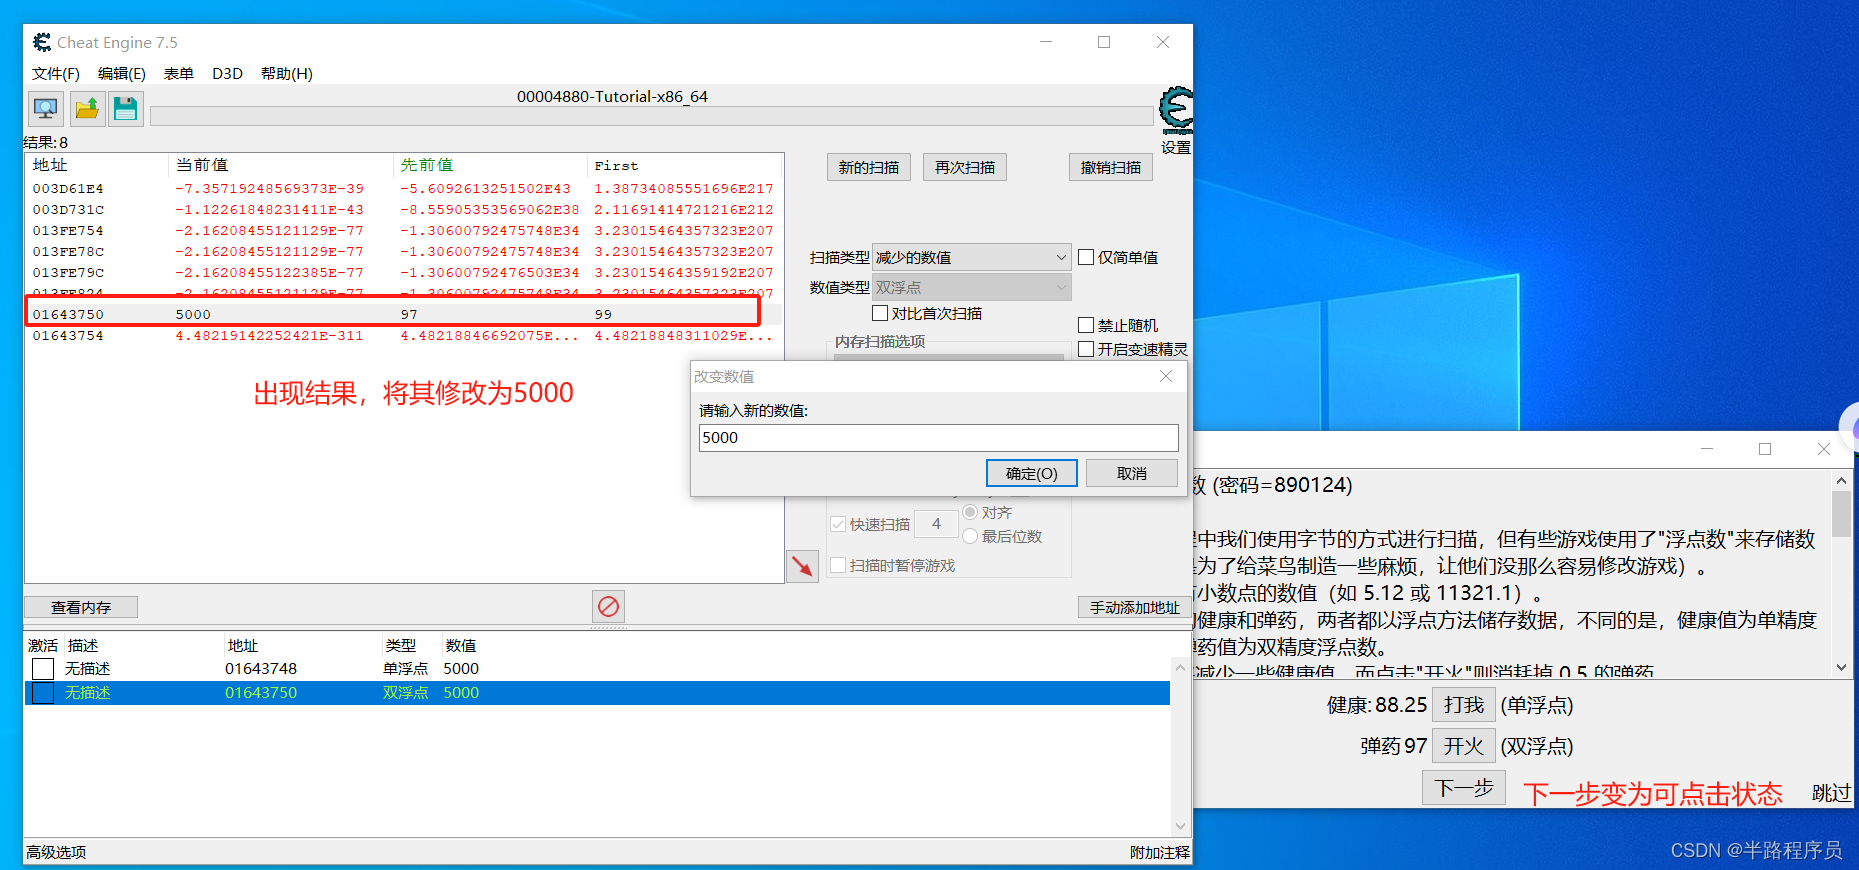Click the 先前值 column header
The image size is (1859, 870).
point(490,165)
